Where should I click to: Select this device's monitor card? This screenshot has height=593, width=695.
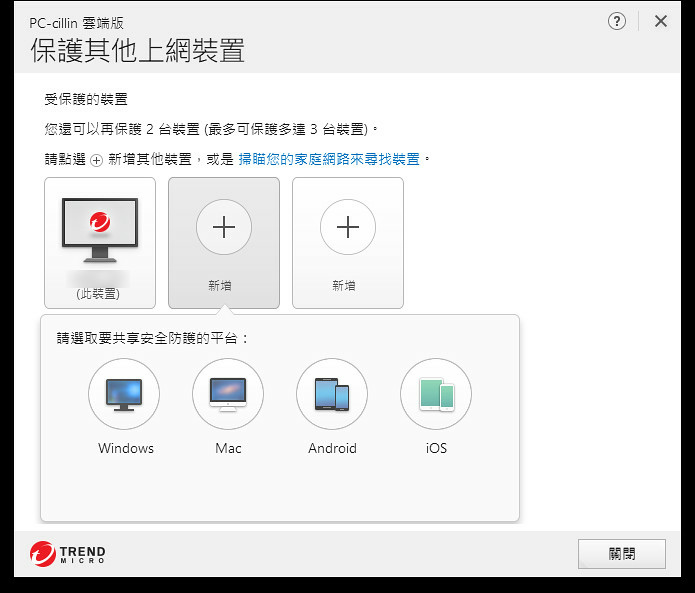[100, 243]
